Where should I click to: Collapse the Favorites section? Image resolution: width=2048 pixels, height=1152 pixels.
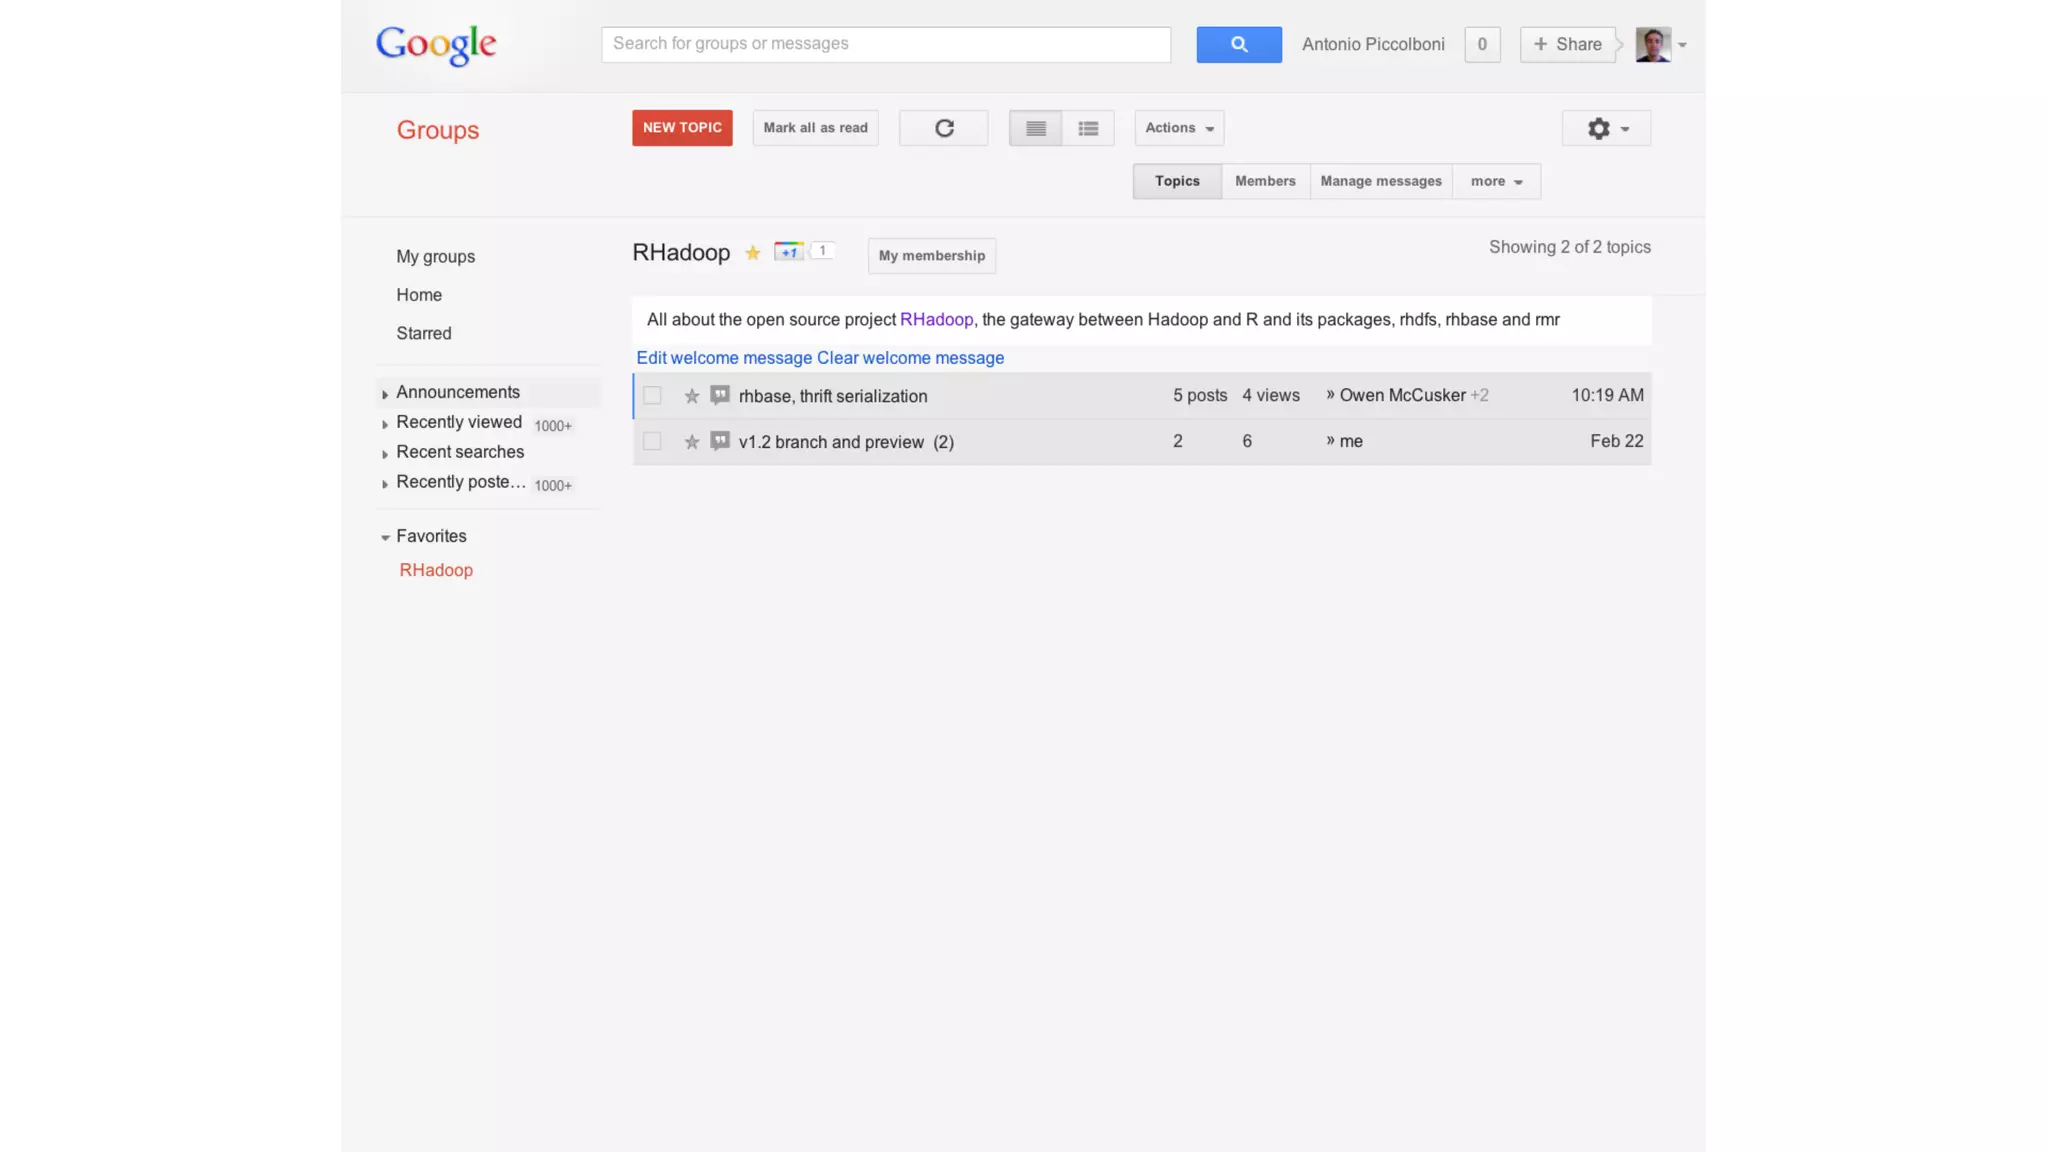385,537
